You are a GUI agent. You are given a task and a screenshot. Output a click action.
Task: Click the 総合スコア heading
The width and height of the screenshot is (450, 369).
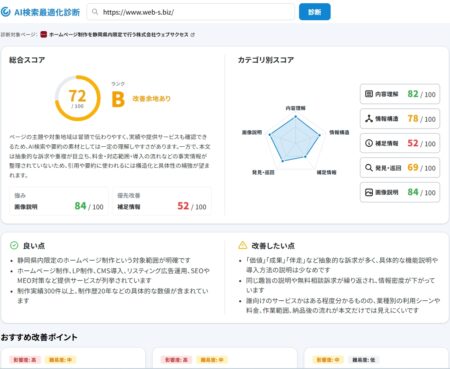pyautogui.click(x=27, y=60)
